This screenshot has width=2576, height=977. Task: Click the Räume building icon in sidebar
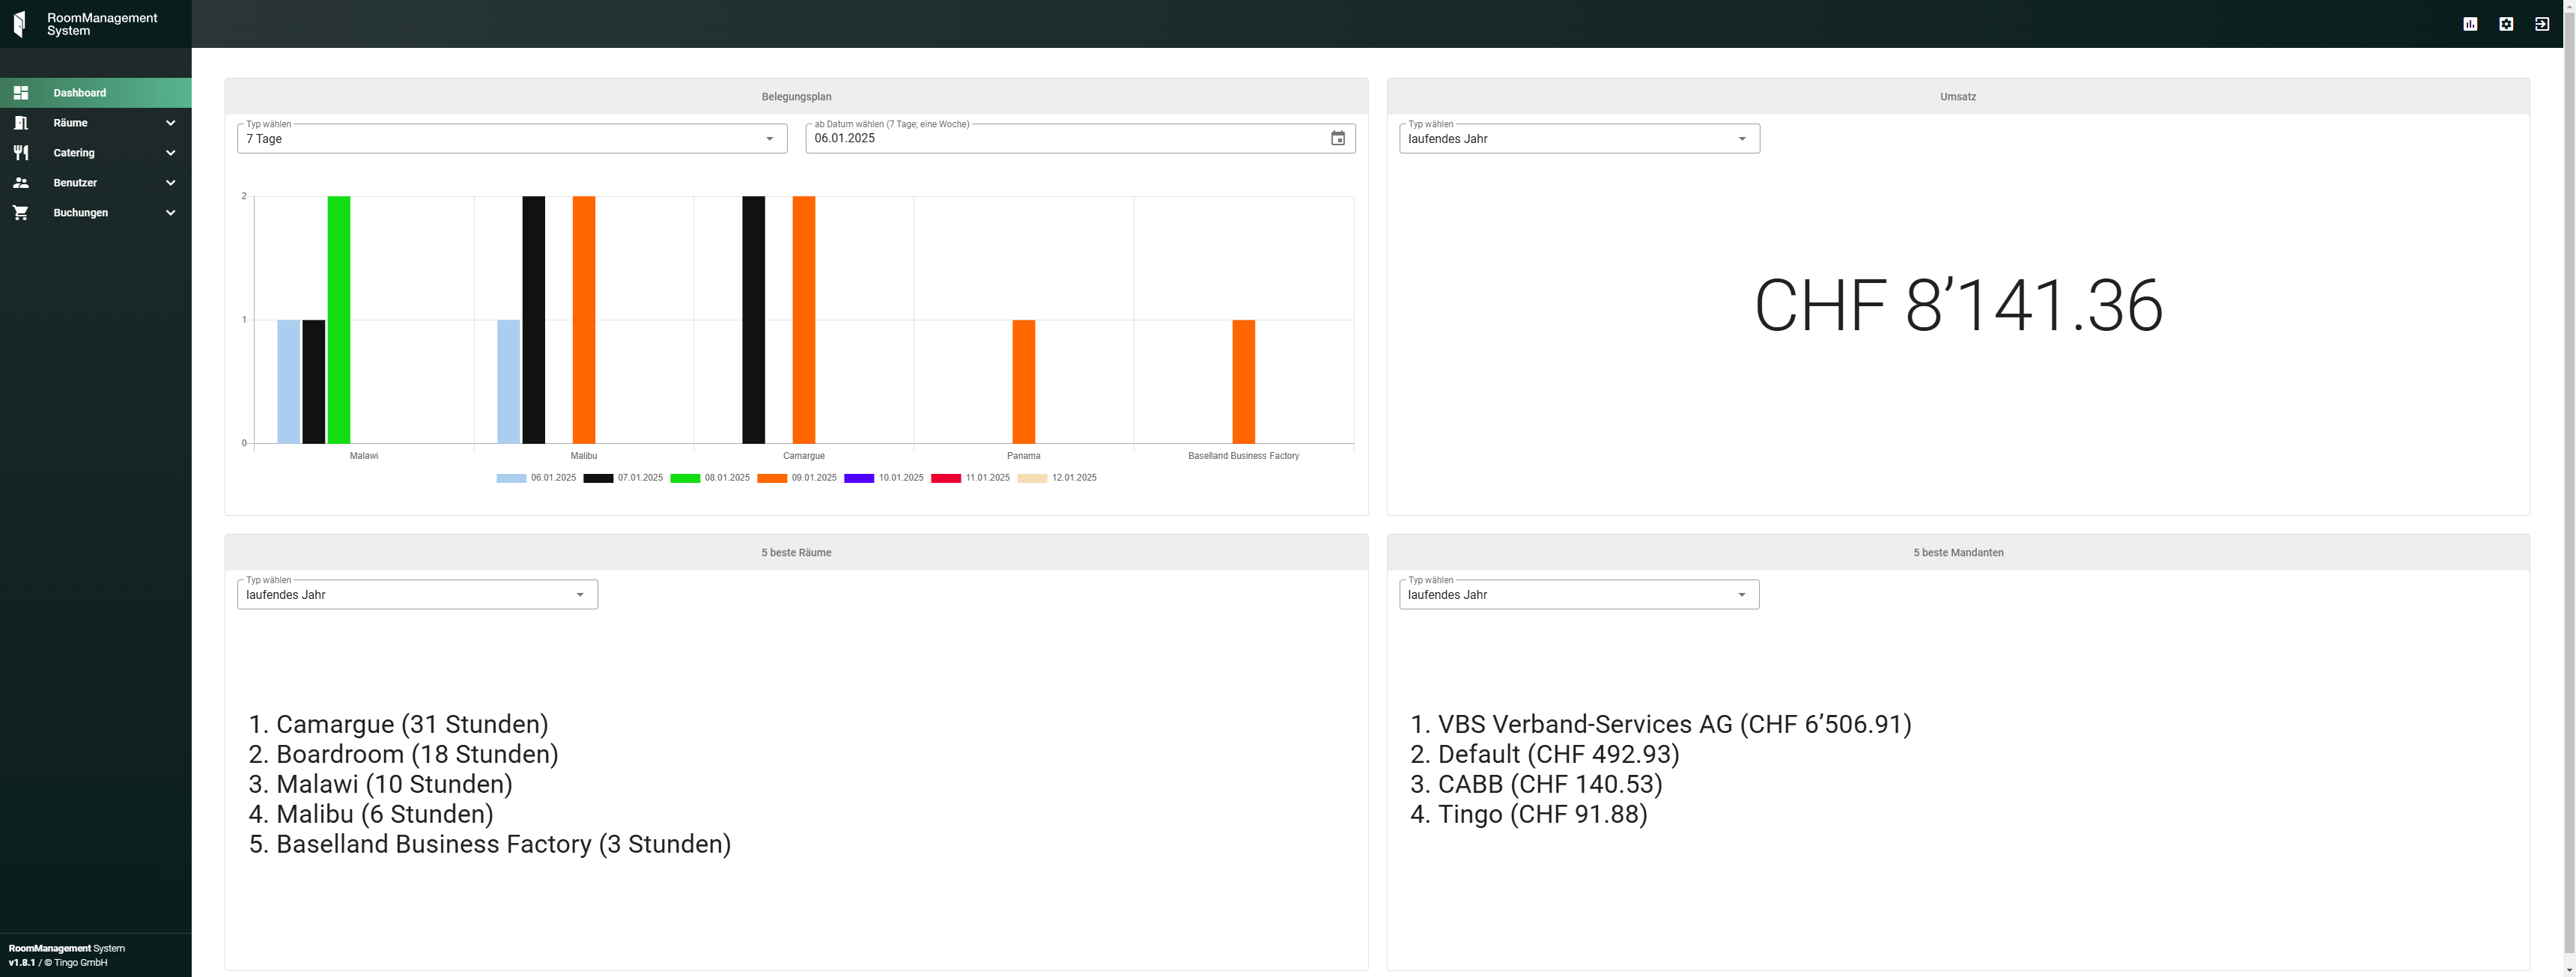21,123
